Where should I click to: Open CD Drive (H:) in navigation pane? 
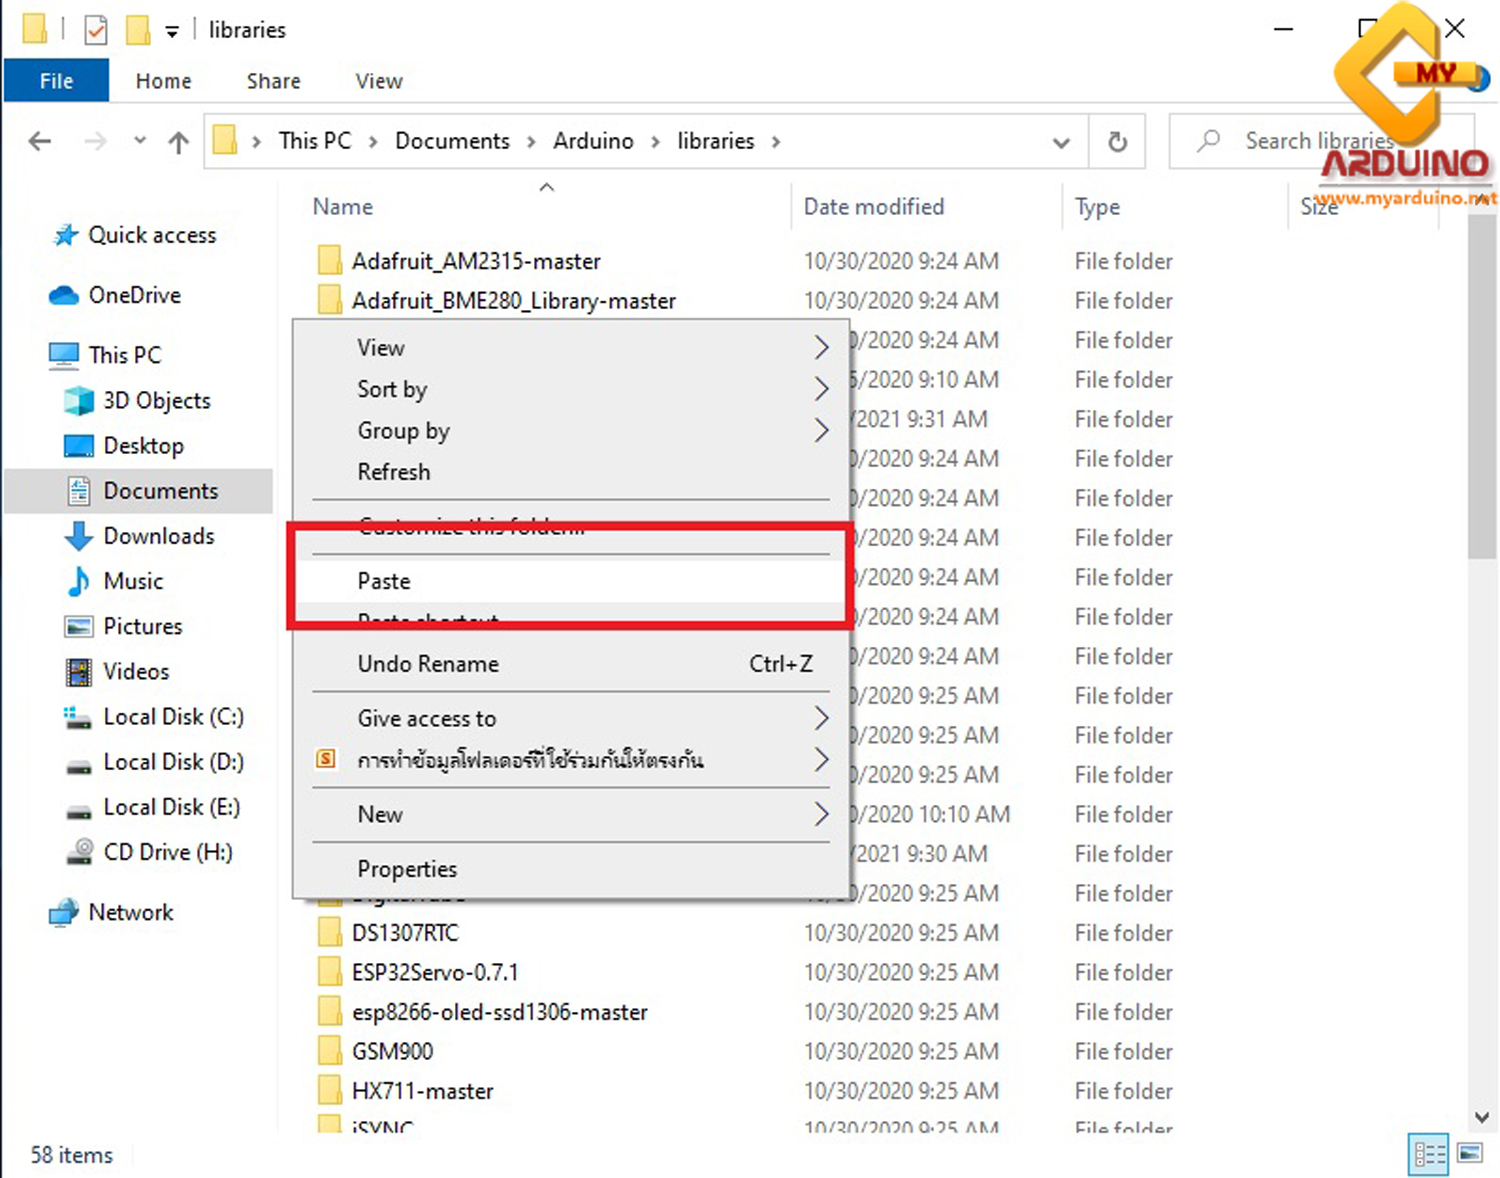pos(167,852)
